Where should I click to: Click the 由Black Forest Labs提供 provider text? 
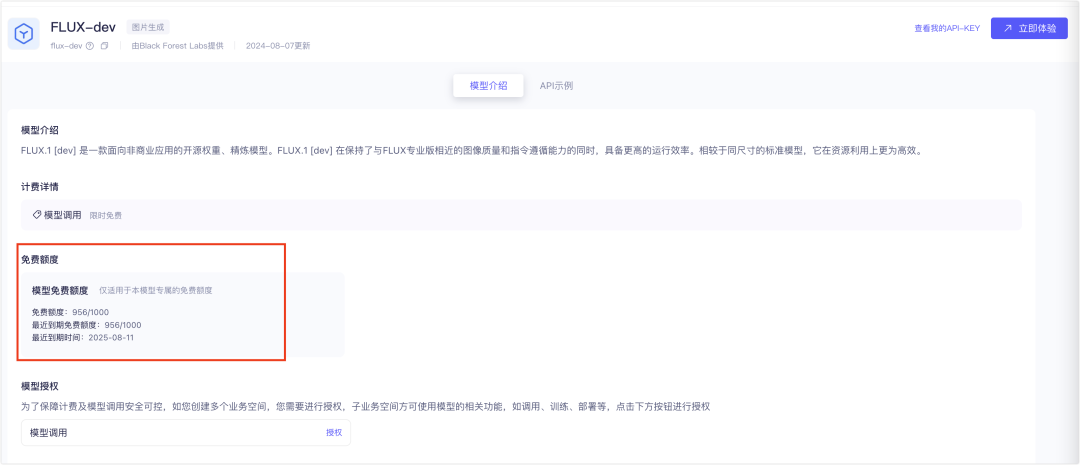tap(177, 46)
